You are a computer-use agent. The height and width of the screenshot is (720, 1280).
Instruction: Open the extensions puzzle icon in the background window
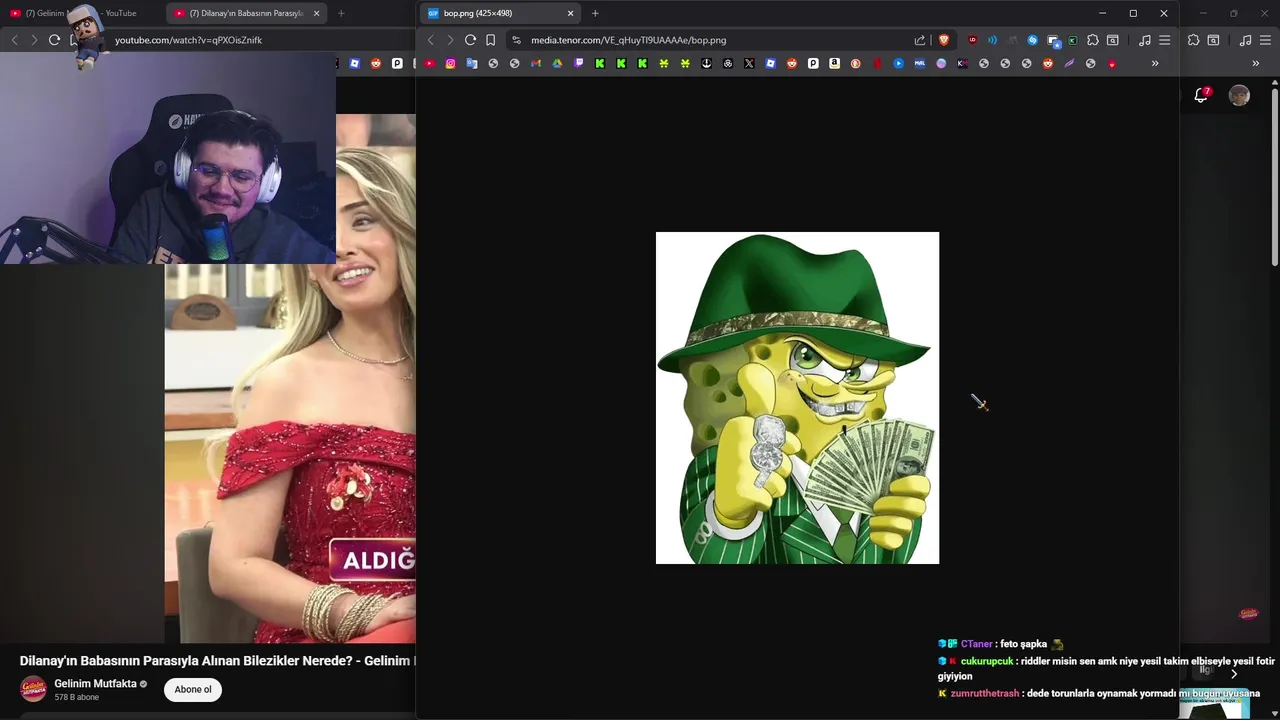click(1193, 40)
